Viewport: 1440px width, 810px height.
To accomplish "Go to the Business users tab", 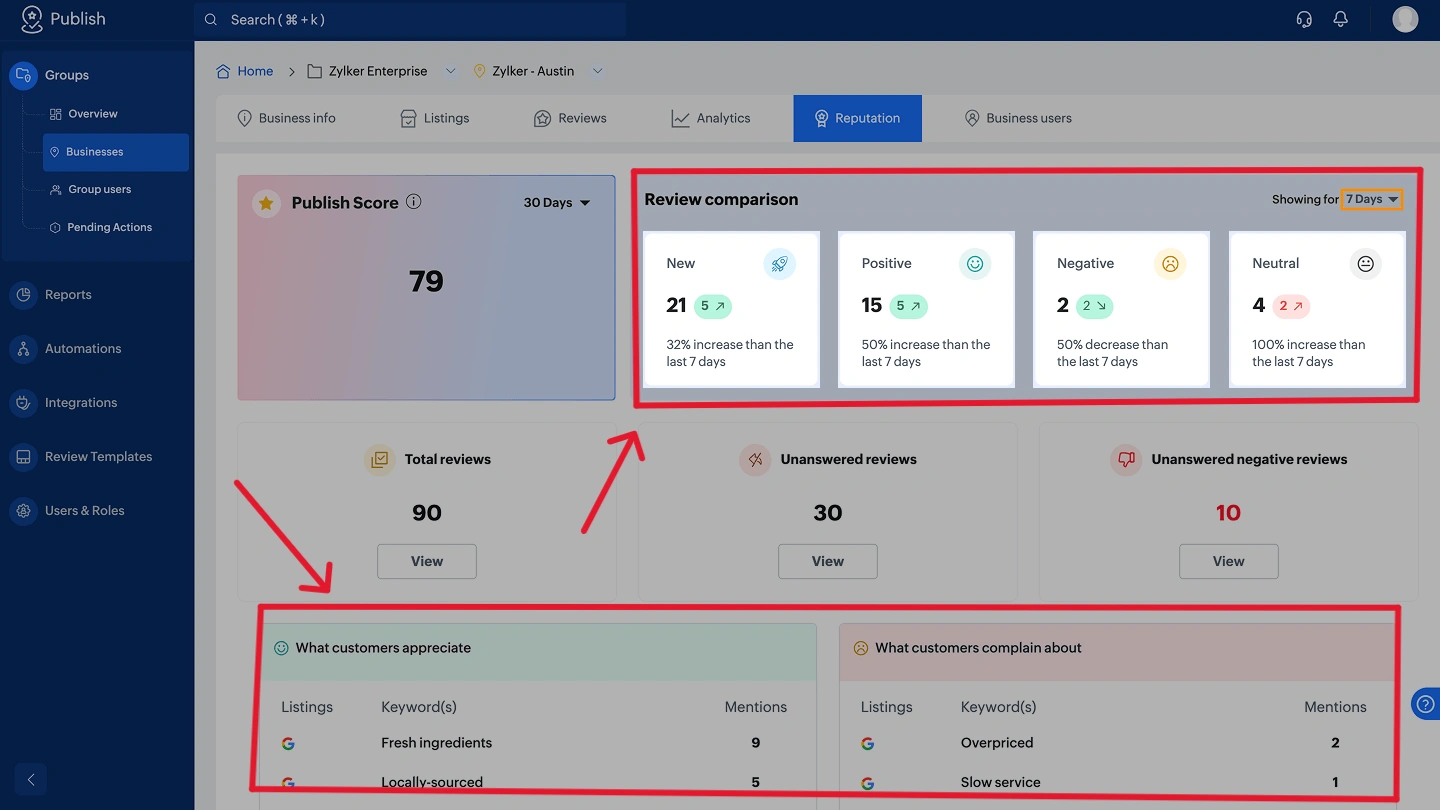I will pyautogui.click(x=1018, y=118).
